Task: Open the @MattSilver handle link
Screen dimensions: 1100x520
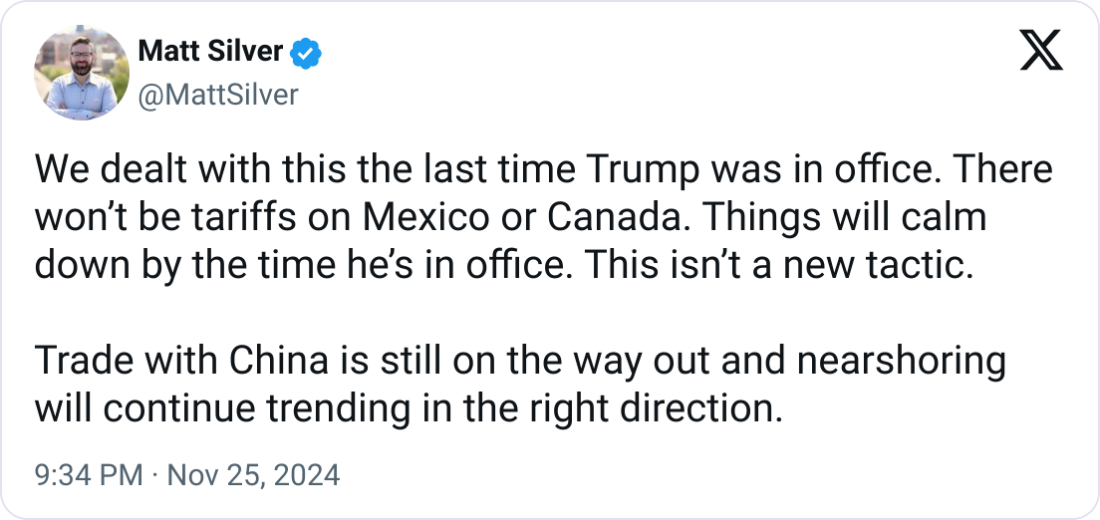Action: tap(217, 94)
